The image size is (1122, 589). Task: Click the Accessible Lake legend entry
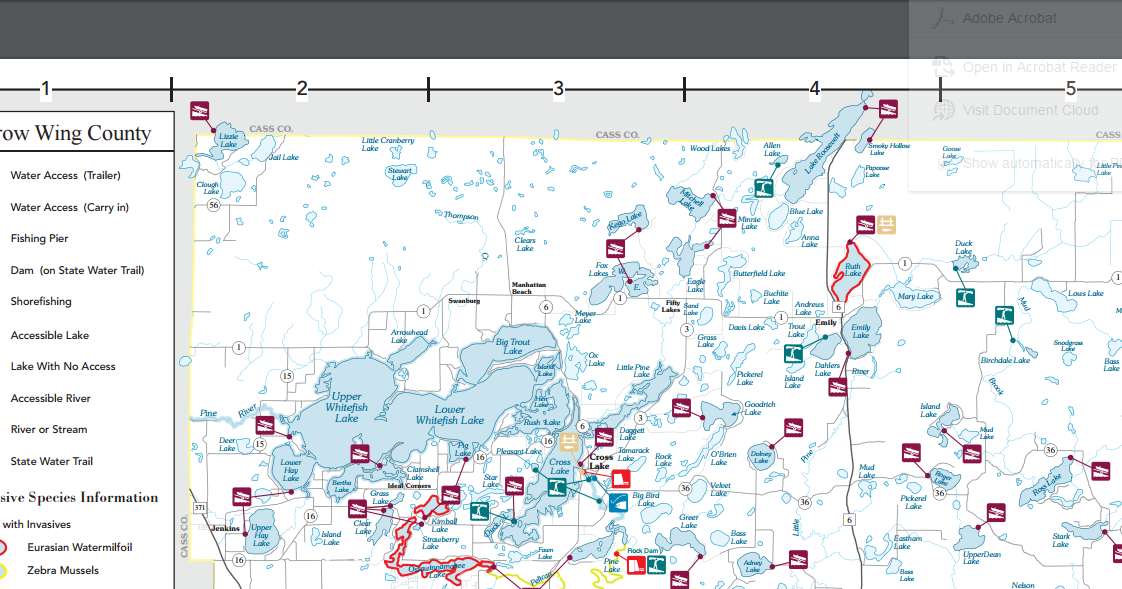point(49,335)
